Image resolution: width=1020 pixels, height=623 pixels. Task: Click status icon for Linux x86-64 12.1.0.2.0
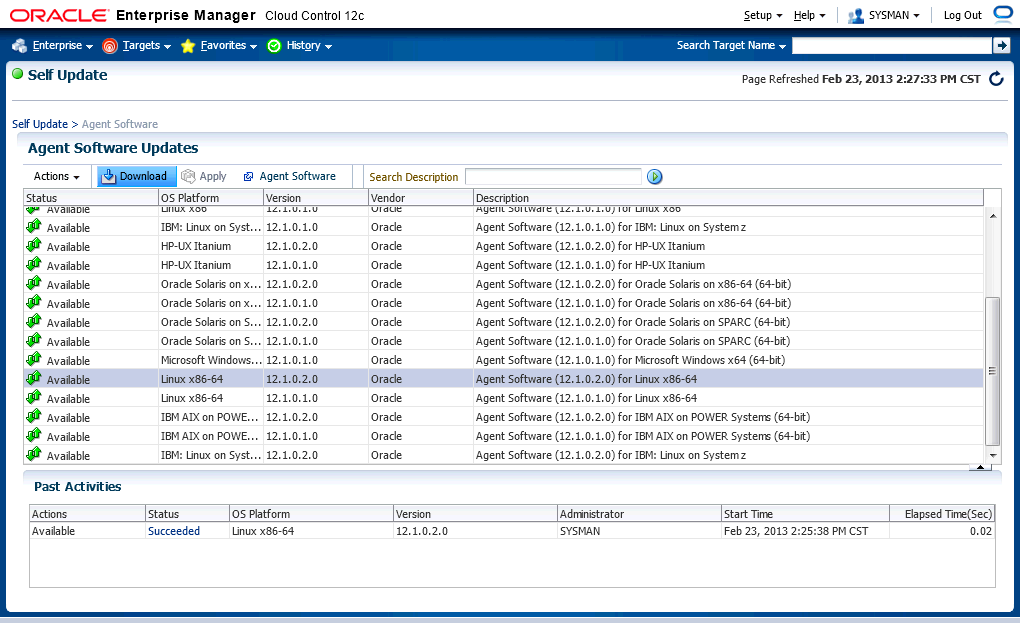click(x=34, y=378)
